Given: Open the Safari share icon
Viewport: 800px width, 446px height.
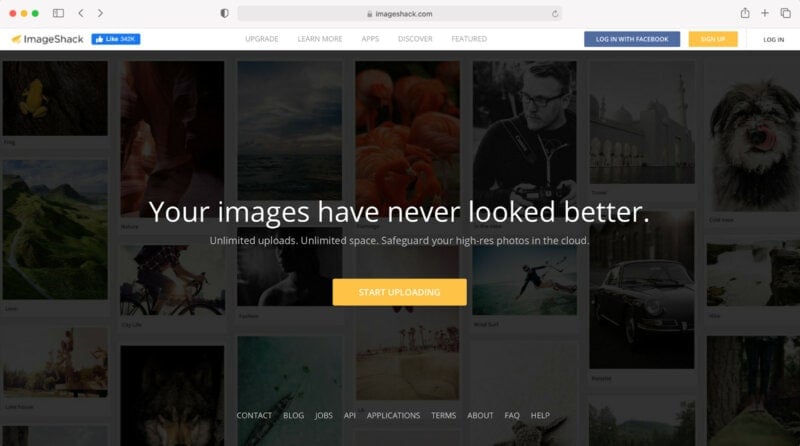Looking at the screenshot, I should pyautogui.click(x=745, y=13).
